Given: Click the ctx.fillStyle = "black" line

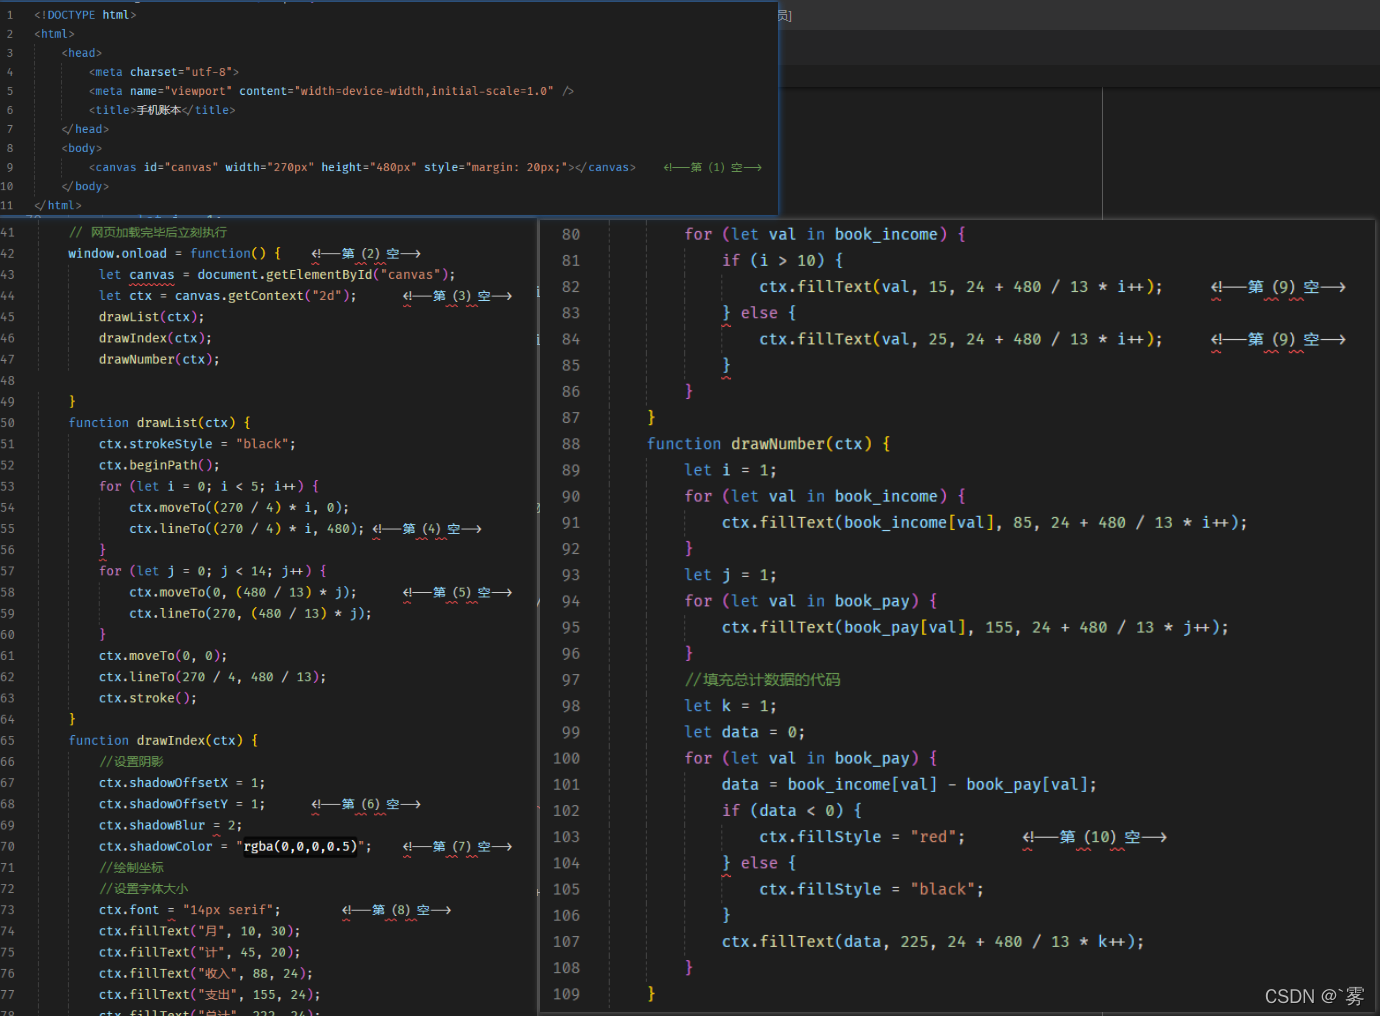Looking at the screenshot, I should tap(871, 889).
